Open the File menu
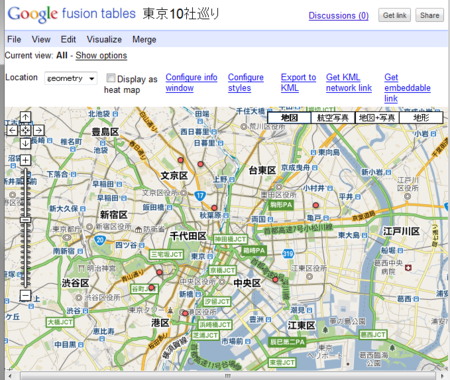Screen dimensions: 450x380 coord(14,39)
